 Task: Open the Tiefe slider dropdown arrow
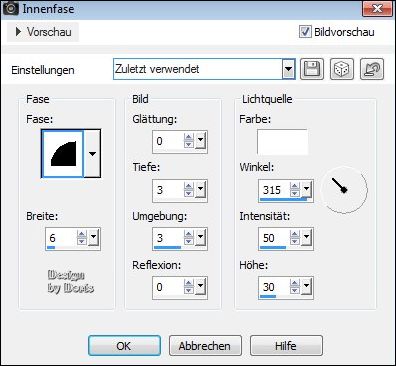tap(200, 189)
